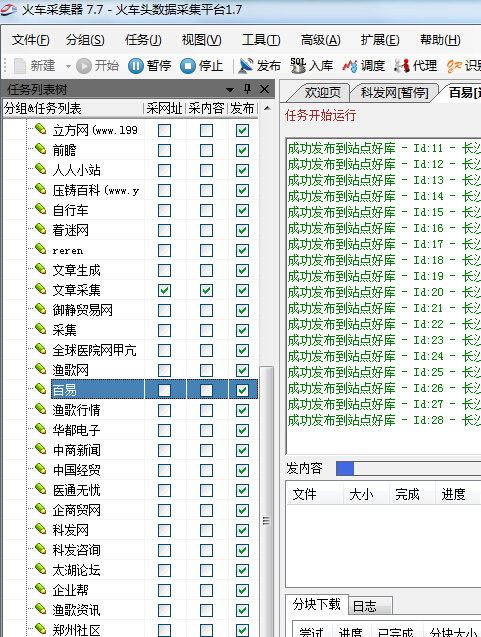Switch to the 分块下载 tab
The height and width of the screenshot is (637, 481).
(x=316, y=604)
